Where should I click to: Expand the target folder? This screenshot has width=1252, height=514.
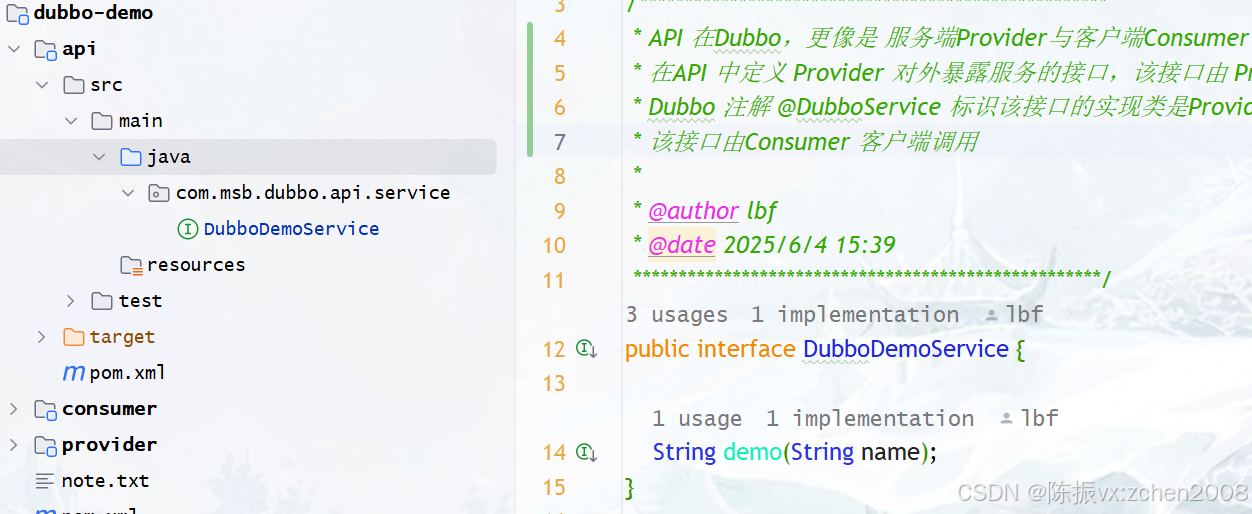click(x=42, y=337)
